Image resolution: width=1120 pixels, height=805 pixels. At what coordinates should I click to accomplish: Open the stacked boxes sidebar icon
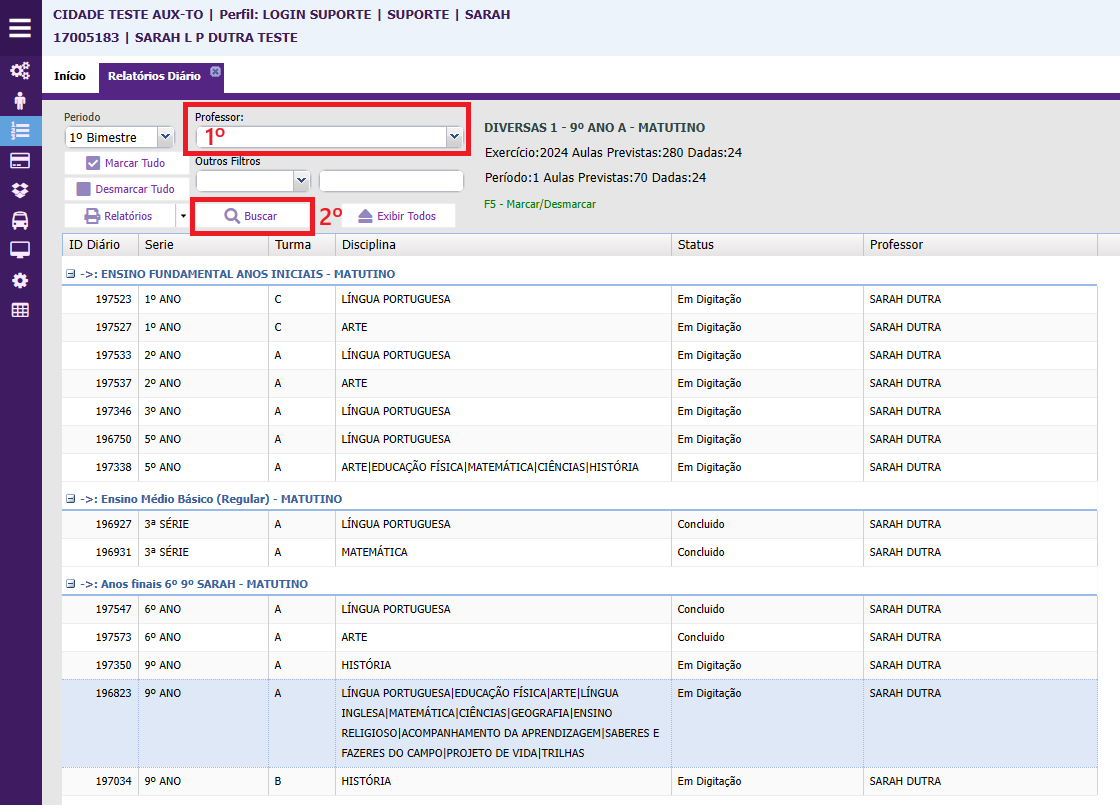coord(20,190)
